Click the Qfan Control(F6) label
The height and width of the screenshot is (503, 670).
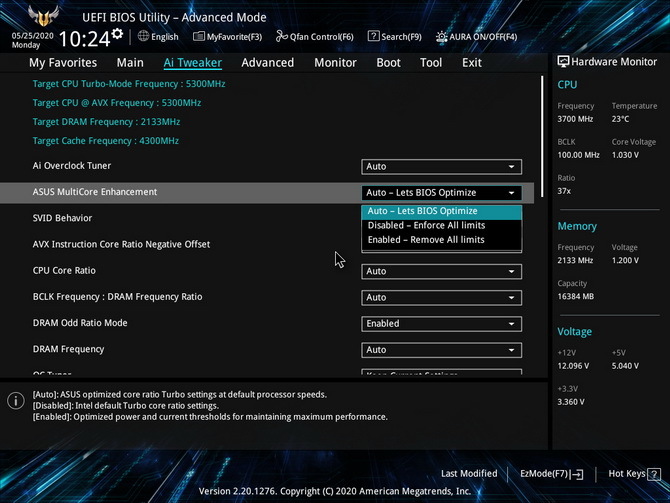tap(322, 37)
